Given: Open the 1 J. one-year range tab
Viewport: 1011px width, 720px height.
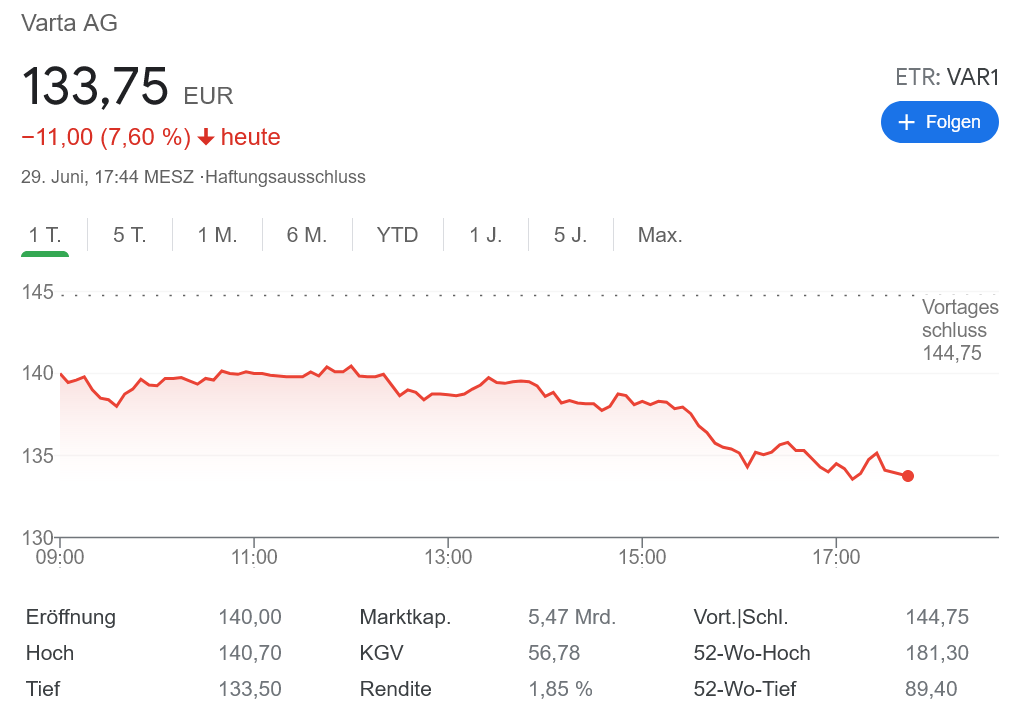Looking at the screenshot, I should point(487,236).
